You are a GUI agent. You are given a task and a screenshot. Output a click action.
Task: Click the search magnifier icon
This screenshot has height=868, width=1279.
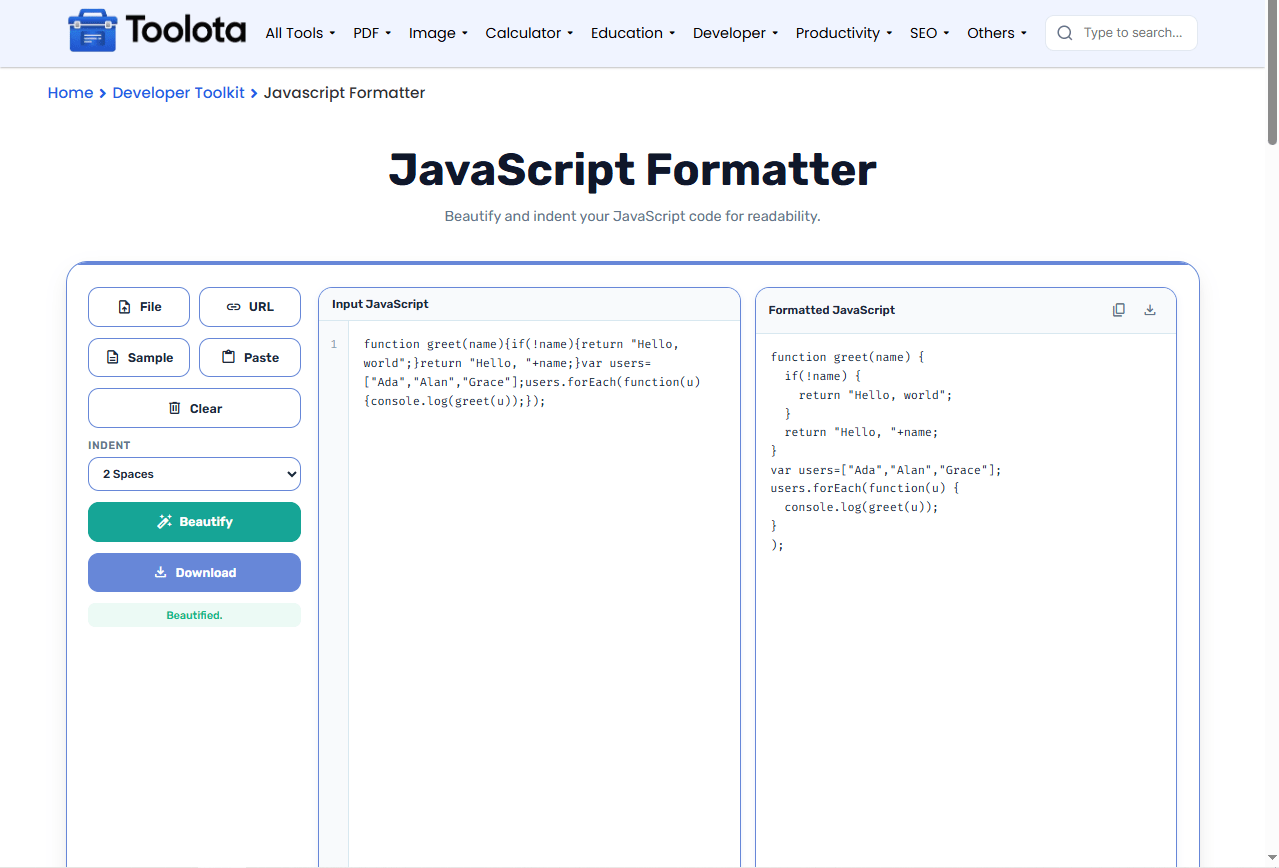(1065, 33)
